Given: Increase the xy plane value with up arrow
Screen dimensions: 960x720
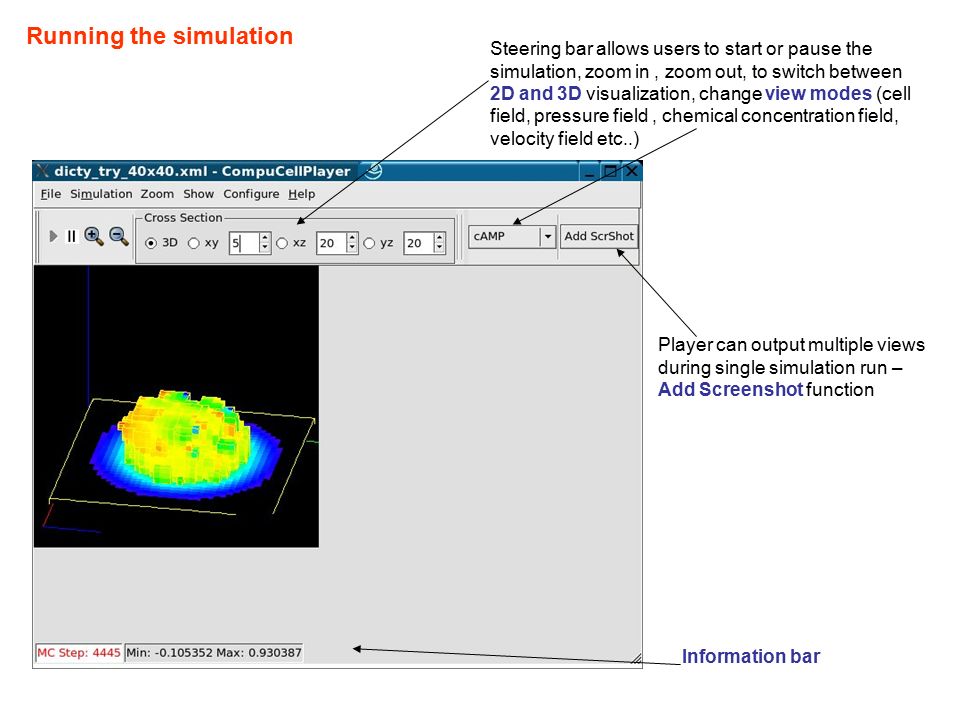Looking at the screenshot, I should [264, 238].
